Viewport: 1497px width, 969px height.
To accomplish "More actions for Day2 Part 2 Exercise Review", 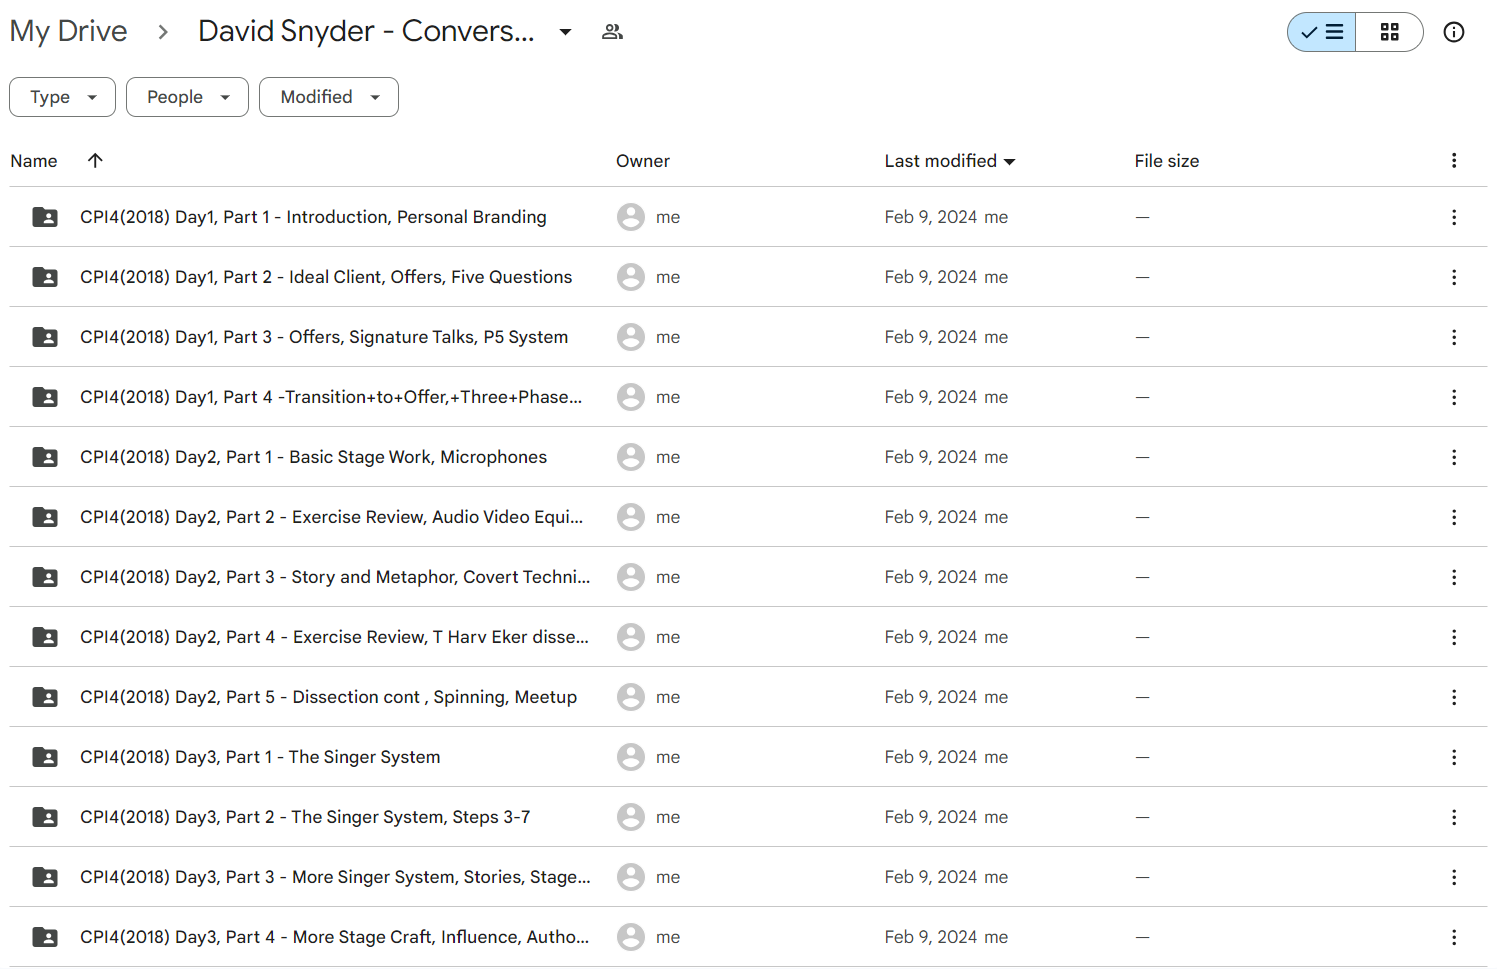I will pos(1454,517).
